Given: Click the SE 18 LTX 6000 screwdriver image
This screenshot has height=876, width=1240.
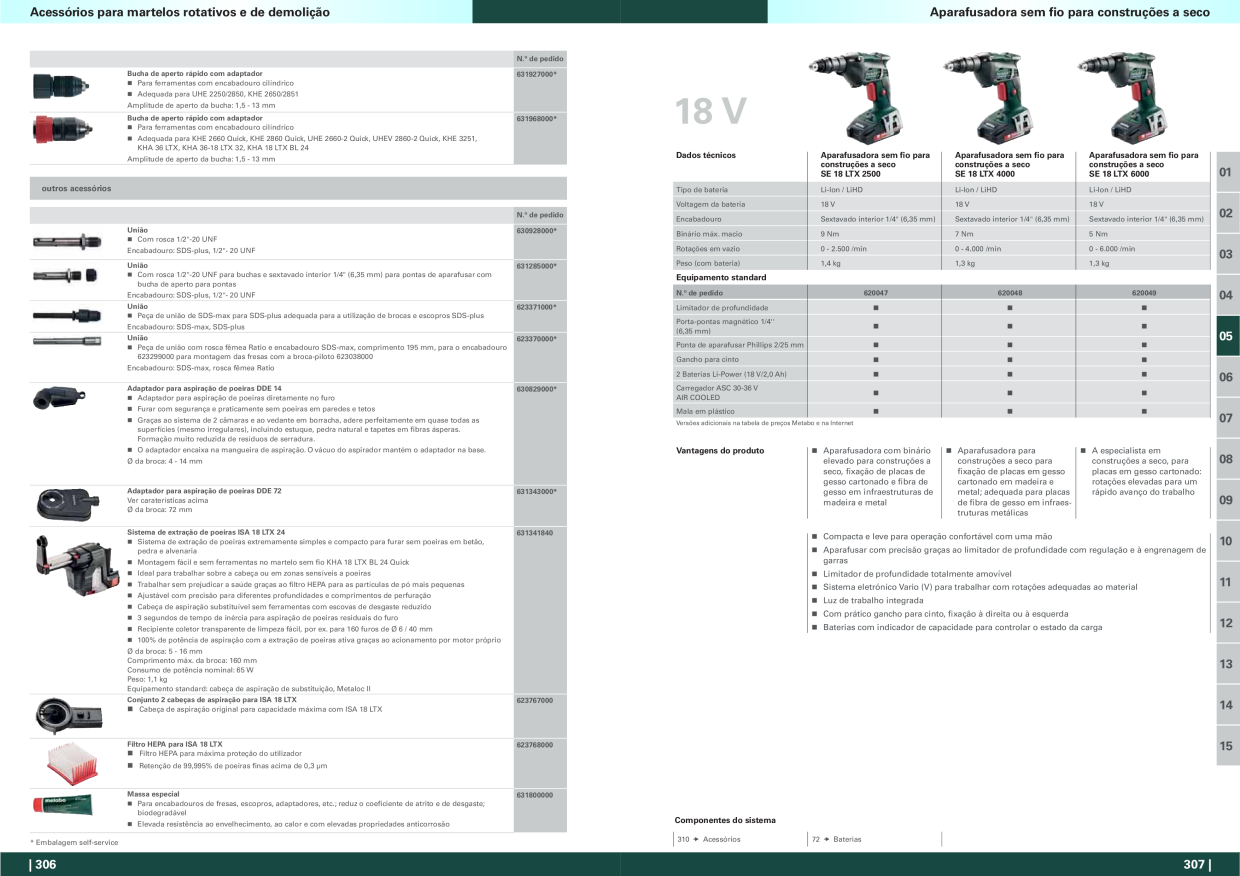Looking at the screenshot, I should click(x=1122, y=96).
